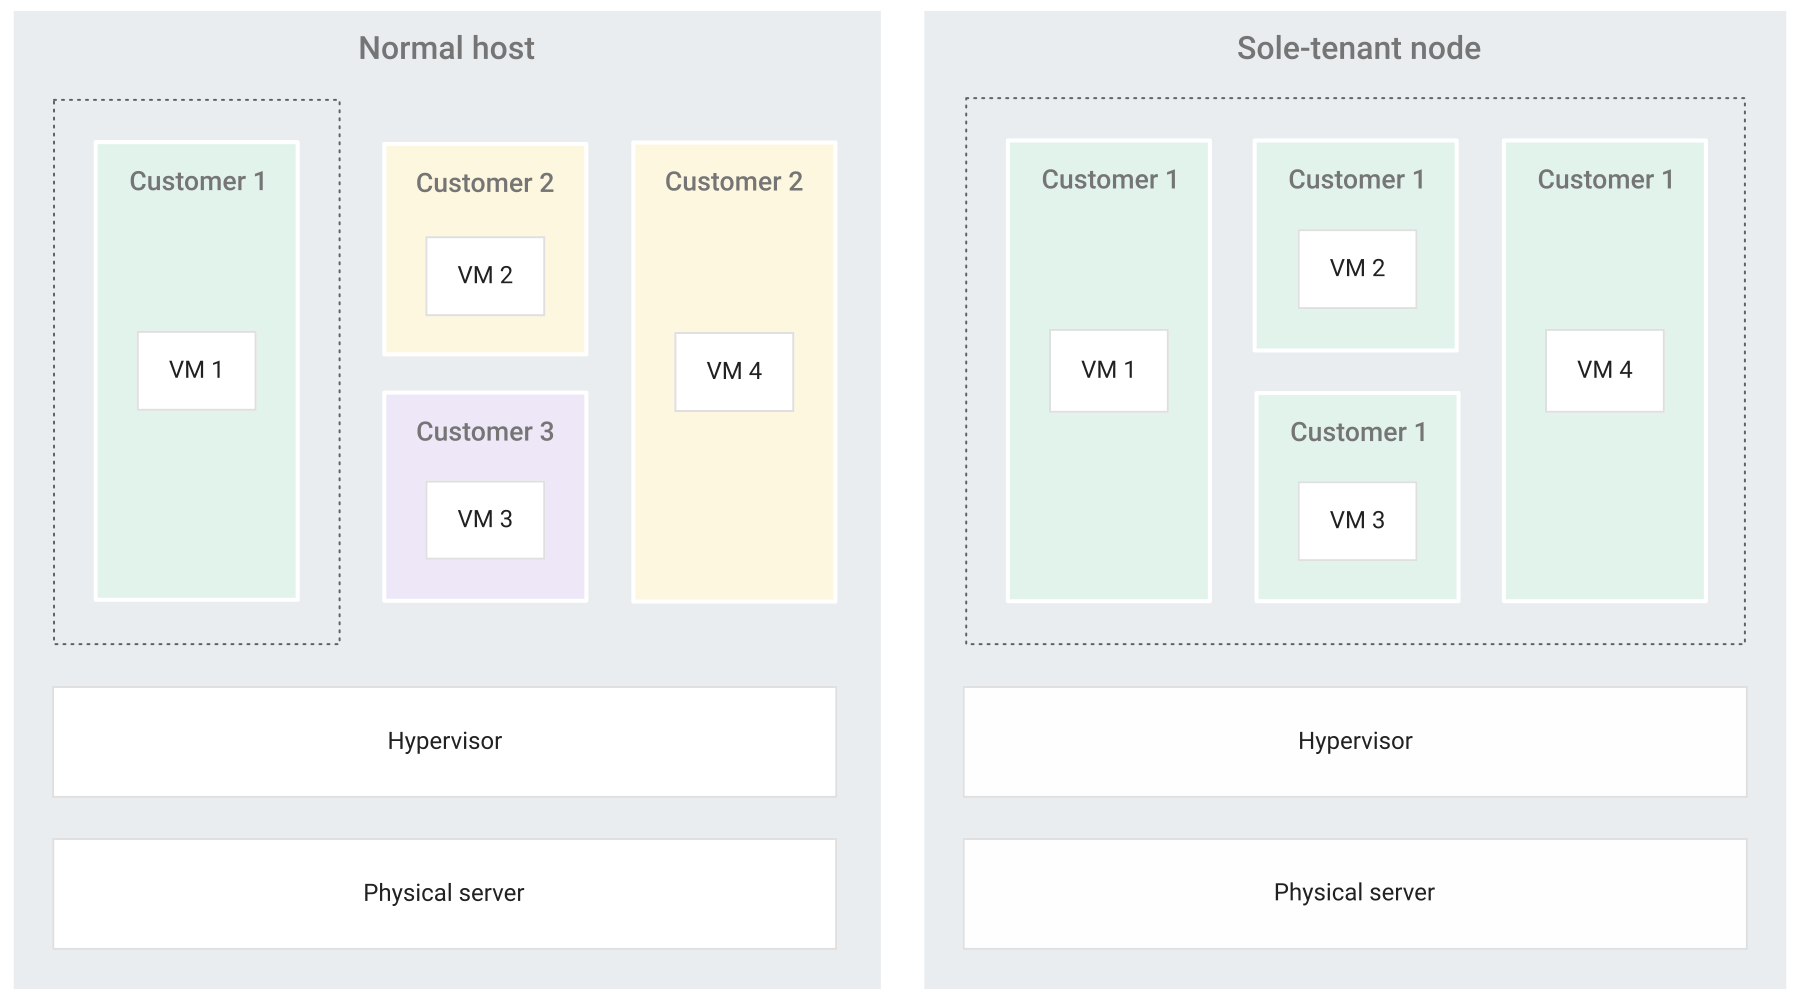
Task: Click Hypervisor box under Sole-tenant node
Action: tap(1355, 741)
